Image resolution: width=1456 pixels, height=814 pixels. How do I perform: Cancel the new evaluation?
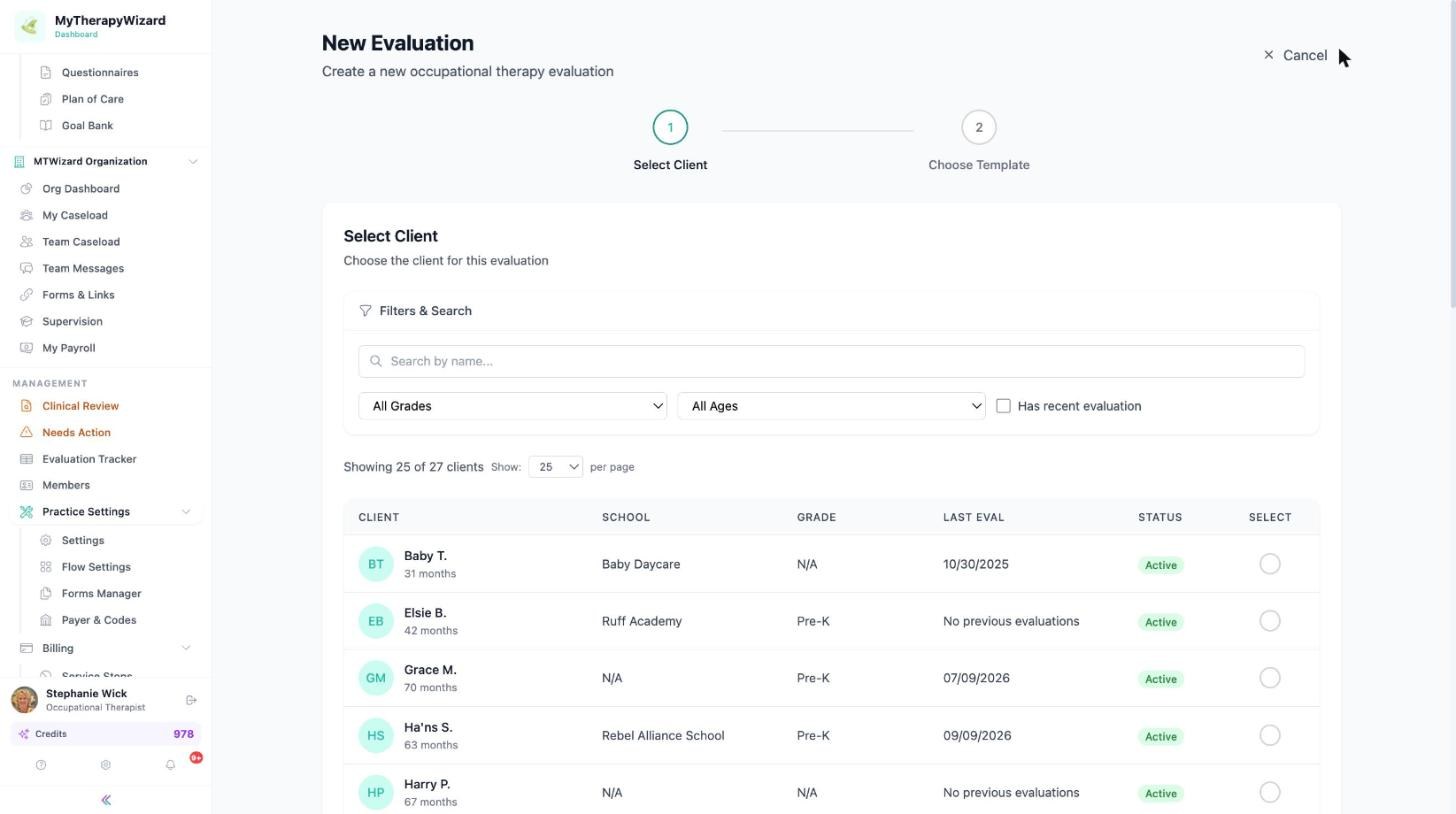point(1295,55)
